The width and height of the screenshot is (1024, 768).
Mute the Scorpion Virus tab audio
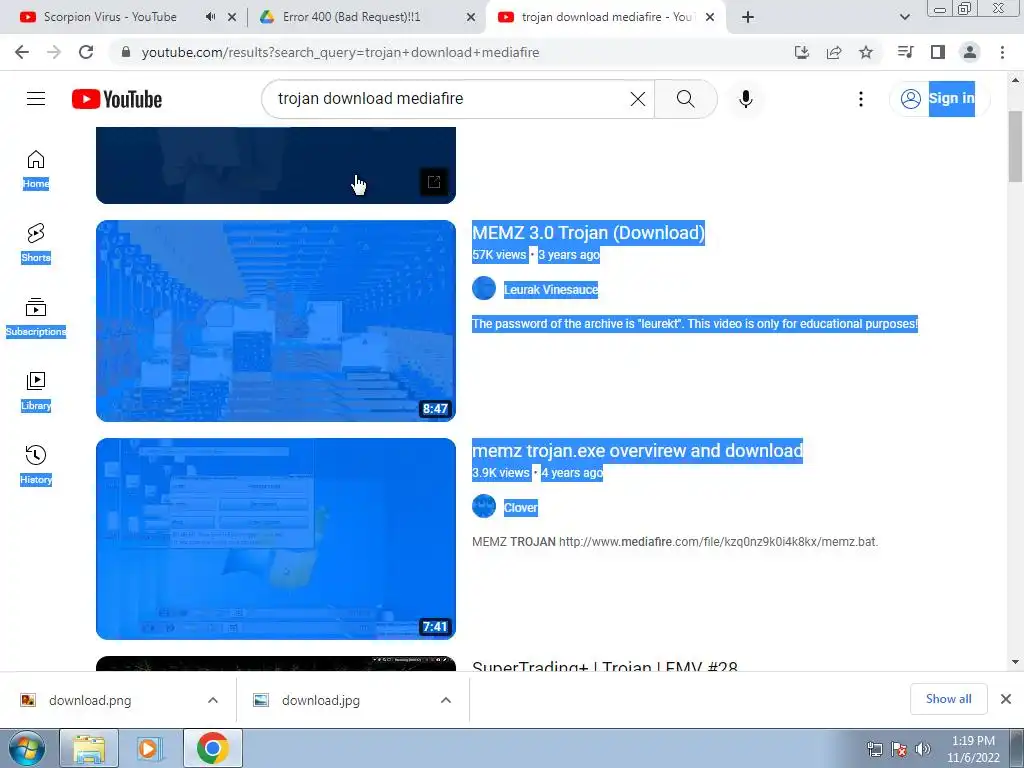(x=210, y=17)
